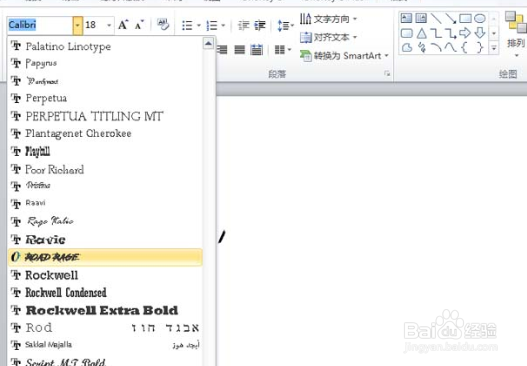Pick the Sakkal Majalla font entry

tap(105, 345)
